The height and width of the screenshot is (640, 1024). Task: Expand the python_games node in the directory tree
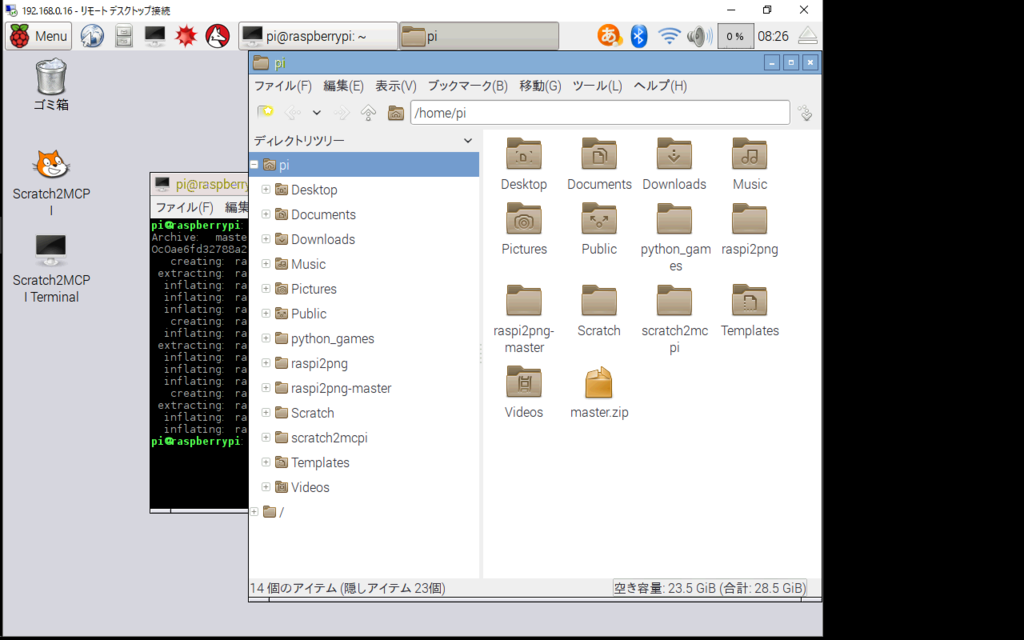click(x=266, y=338)
